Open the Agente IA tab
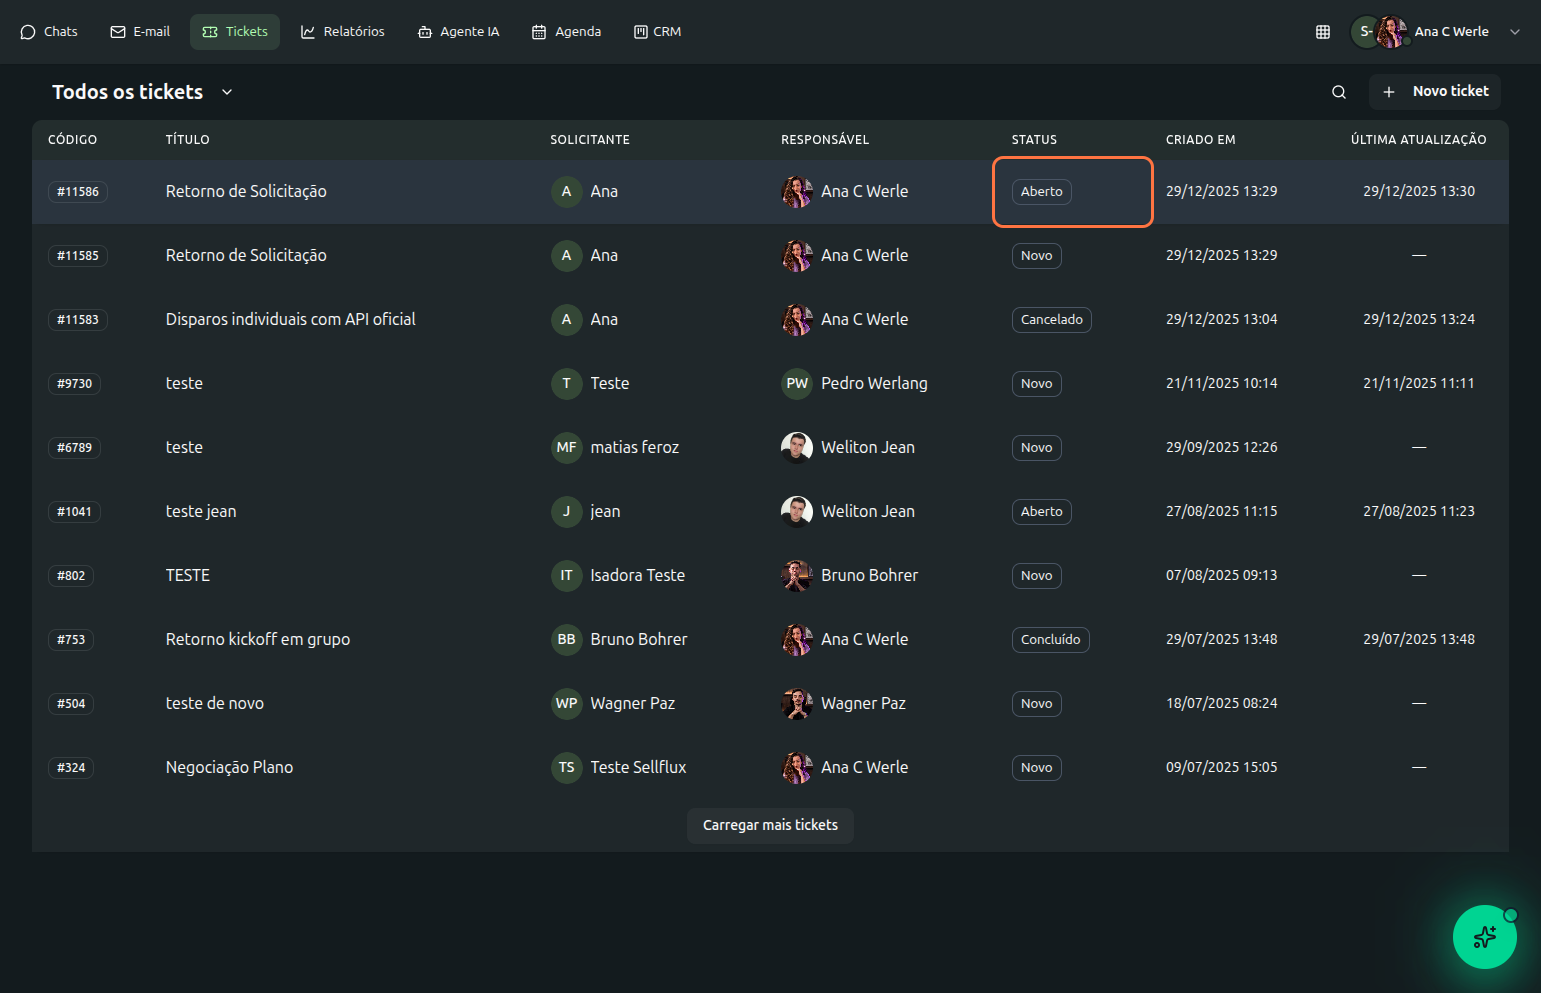The width and height of the screenshot is (1541, 993). tap(458, 32)
